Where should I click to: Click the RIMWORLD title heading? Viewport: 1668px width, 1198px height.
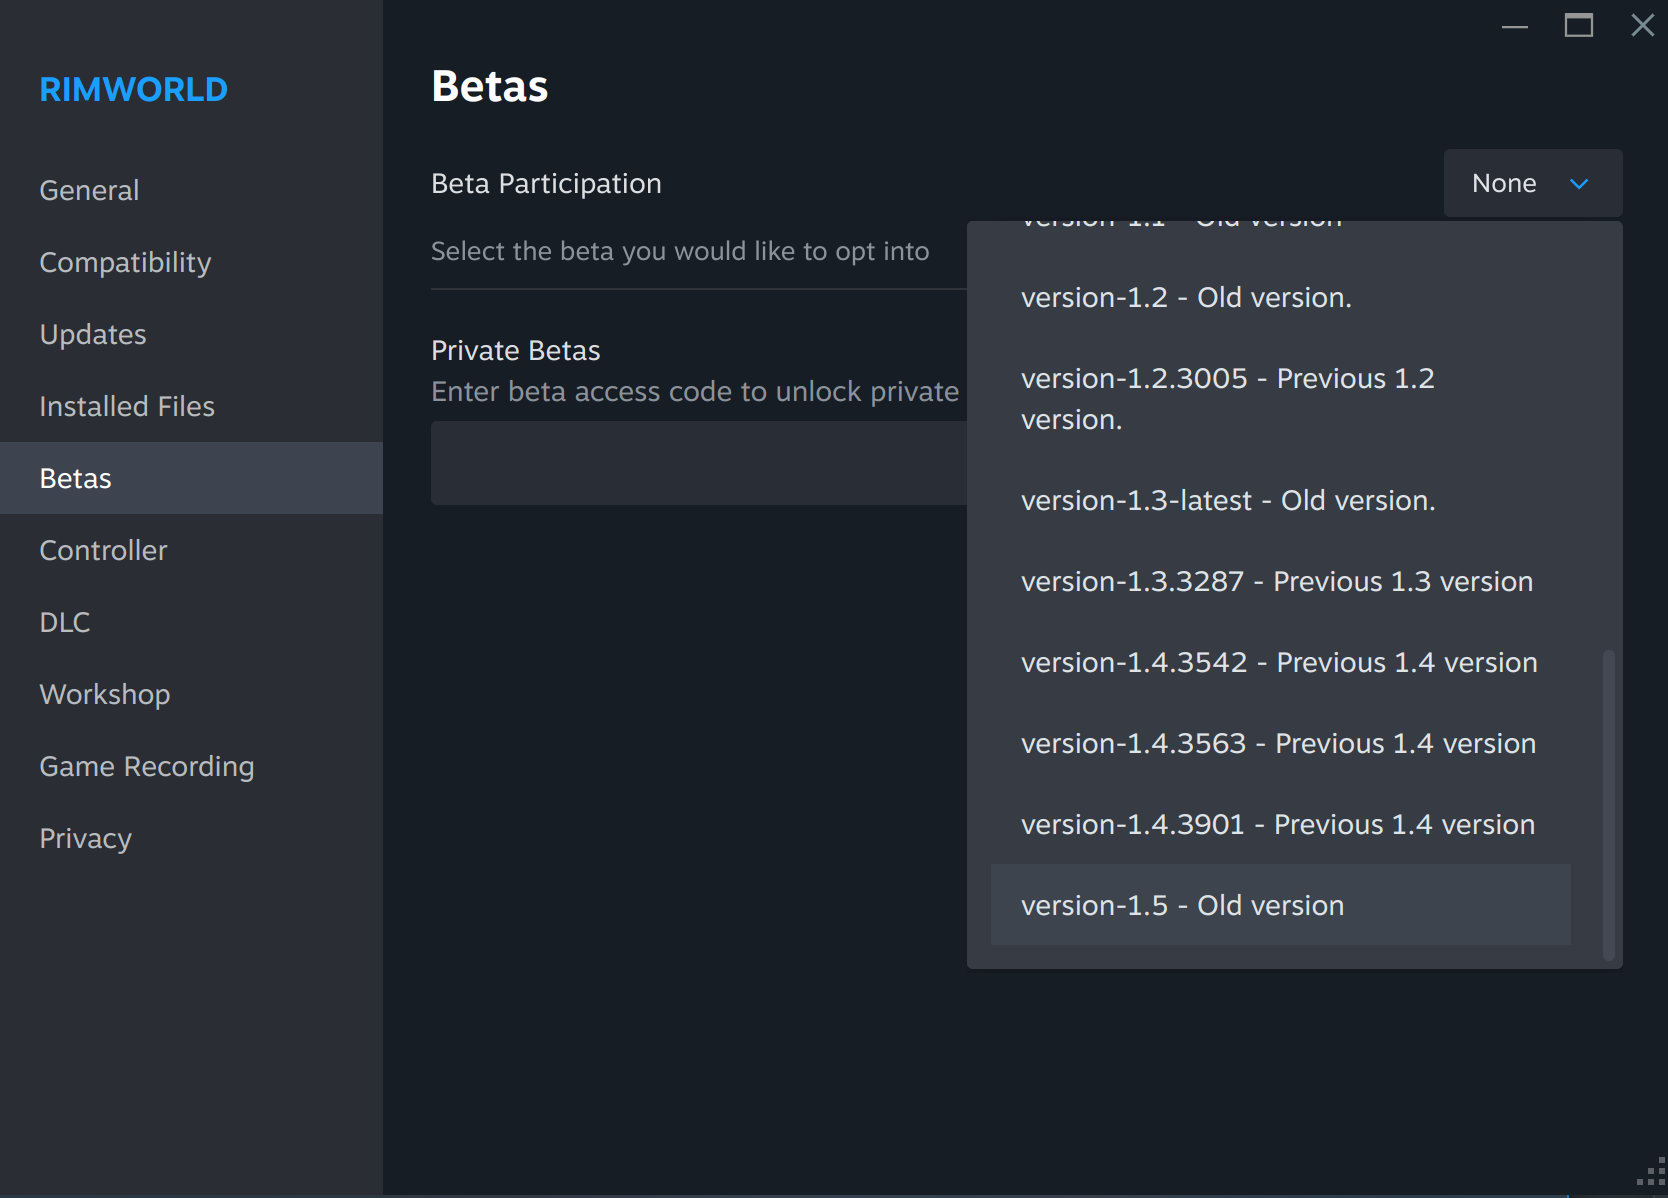click(134, 89)
